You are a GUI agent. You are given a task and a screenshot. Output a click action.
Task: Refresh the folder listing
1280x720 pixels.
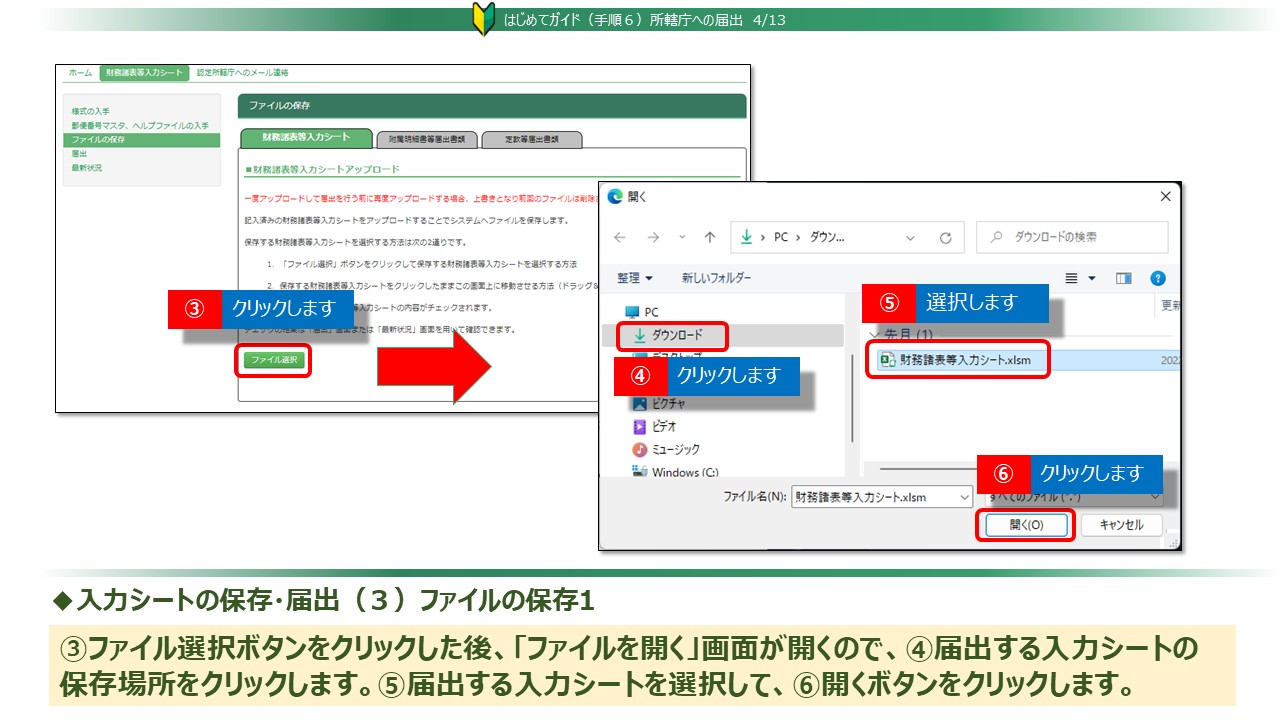pyautogui.click(x=945, y=238)
